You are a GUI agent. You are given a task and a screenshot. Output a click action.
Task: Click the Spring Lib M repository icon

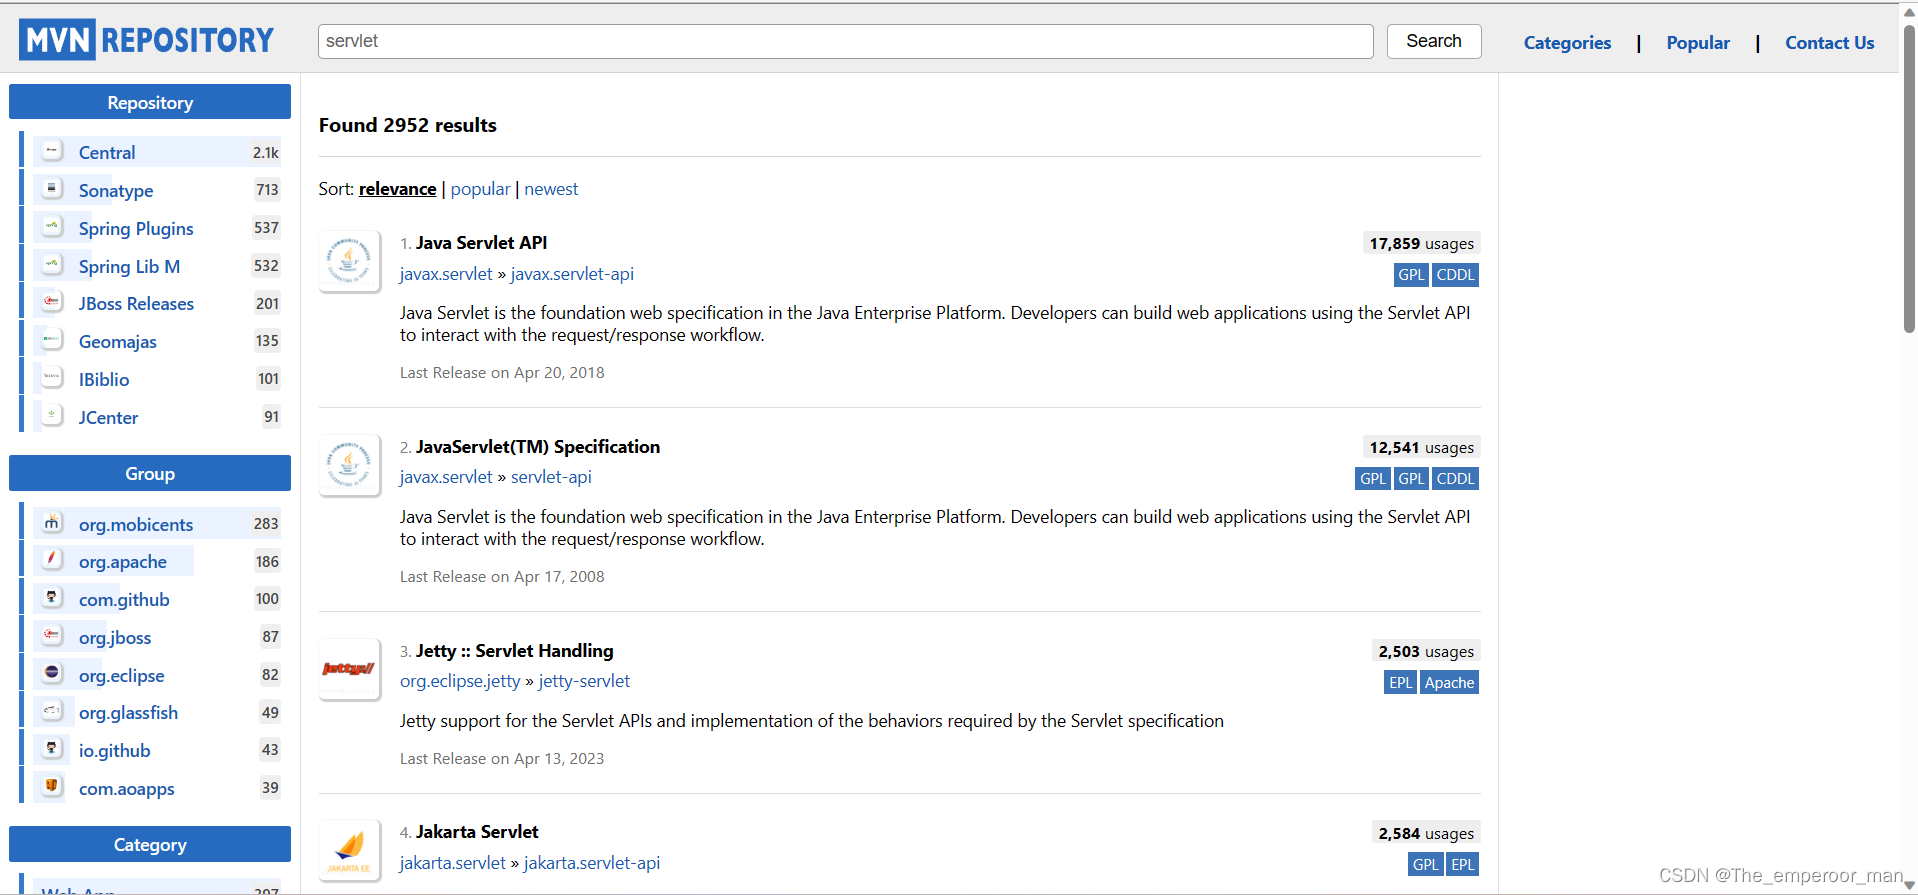(52, 265)
